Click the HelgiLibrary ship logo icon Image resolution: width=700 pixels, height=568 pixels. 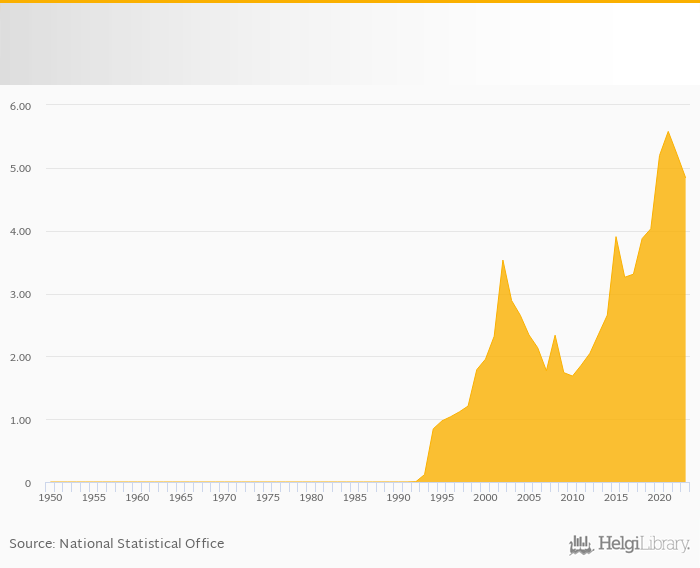click(x=581, y=545)
